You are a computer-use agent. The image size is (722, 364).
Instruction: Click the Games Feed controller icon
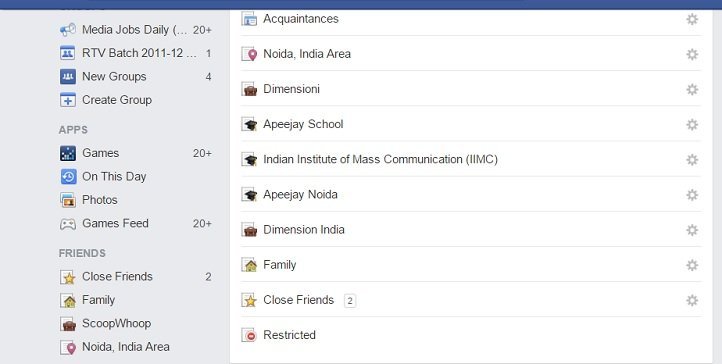pos(68,224)
